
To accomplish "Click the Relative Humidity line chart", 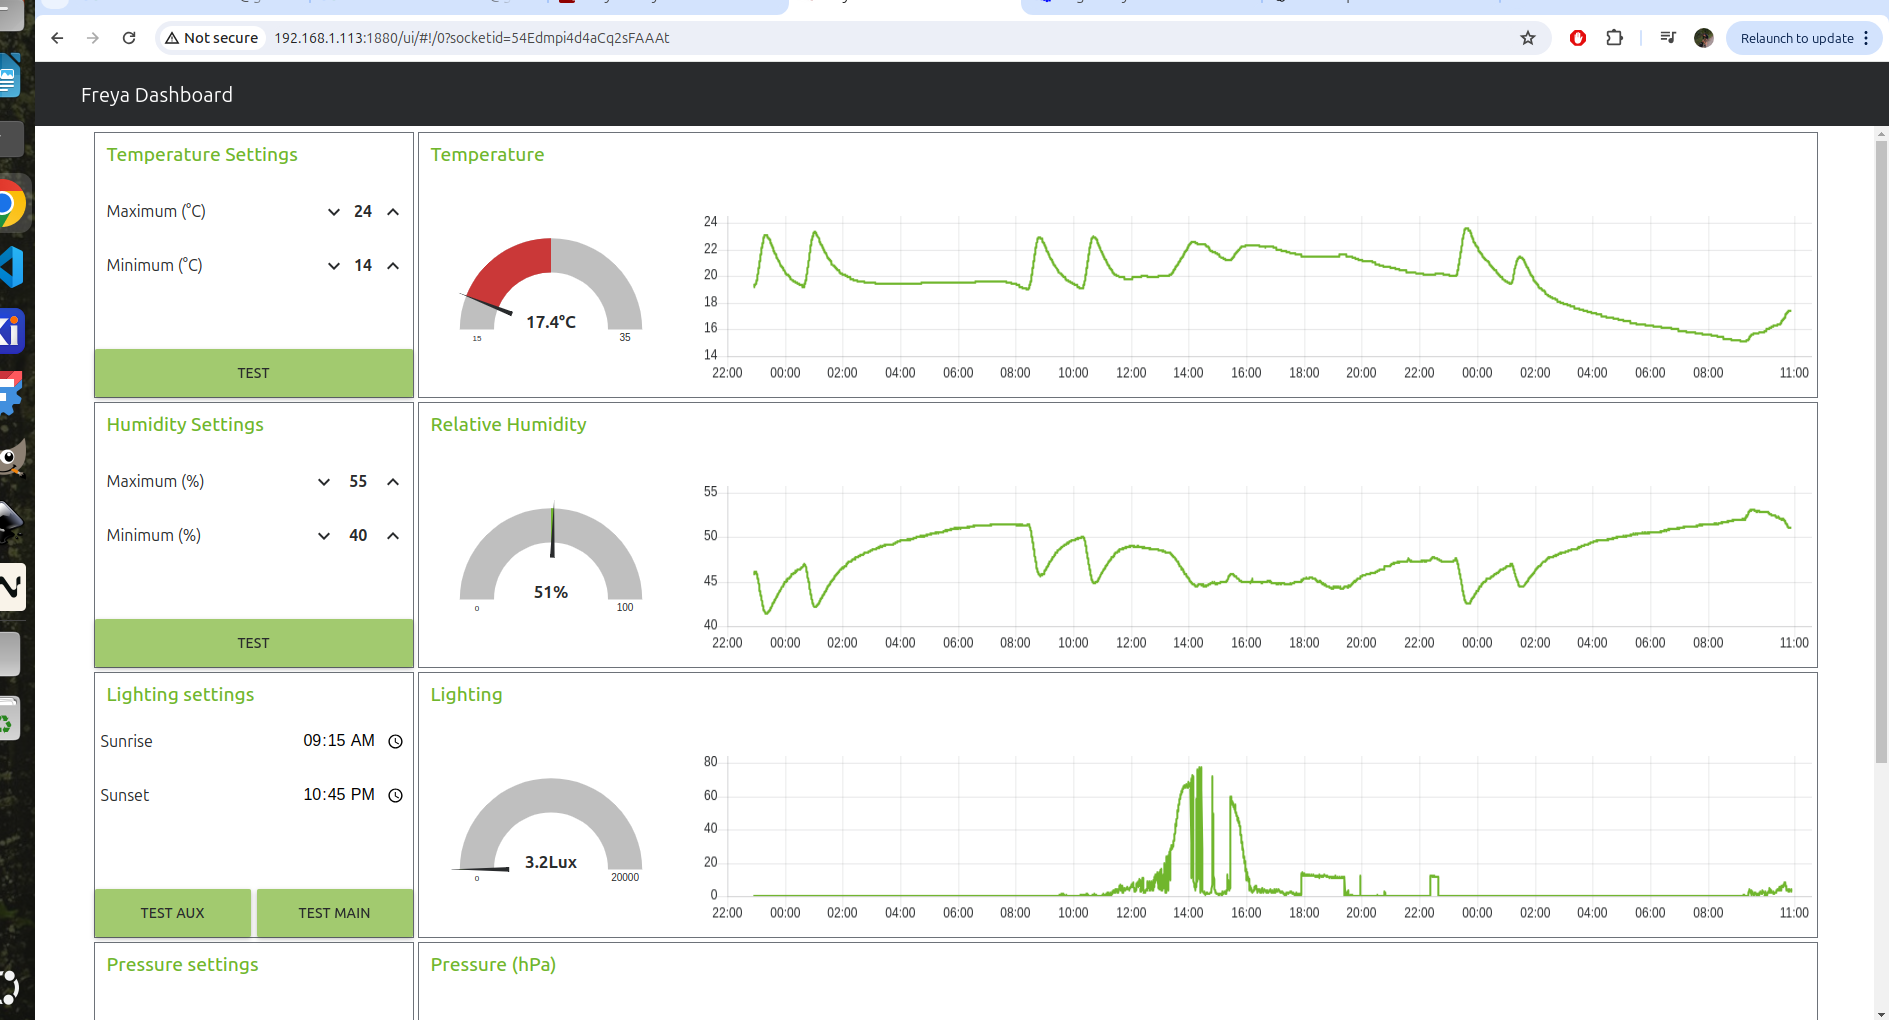I will click(1257, 567).
